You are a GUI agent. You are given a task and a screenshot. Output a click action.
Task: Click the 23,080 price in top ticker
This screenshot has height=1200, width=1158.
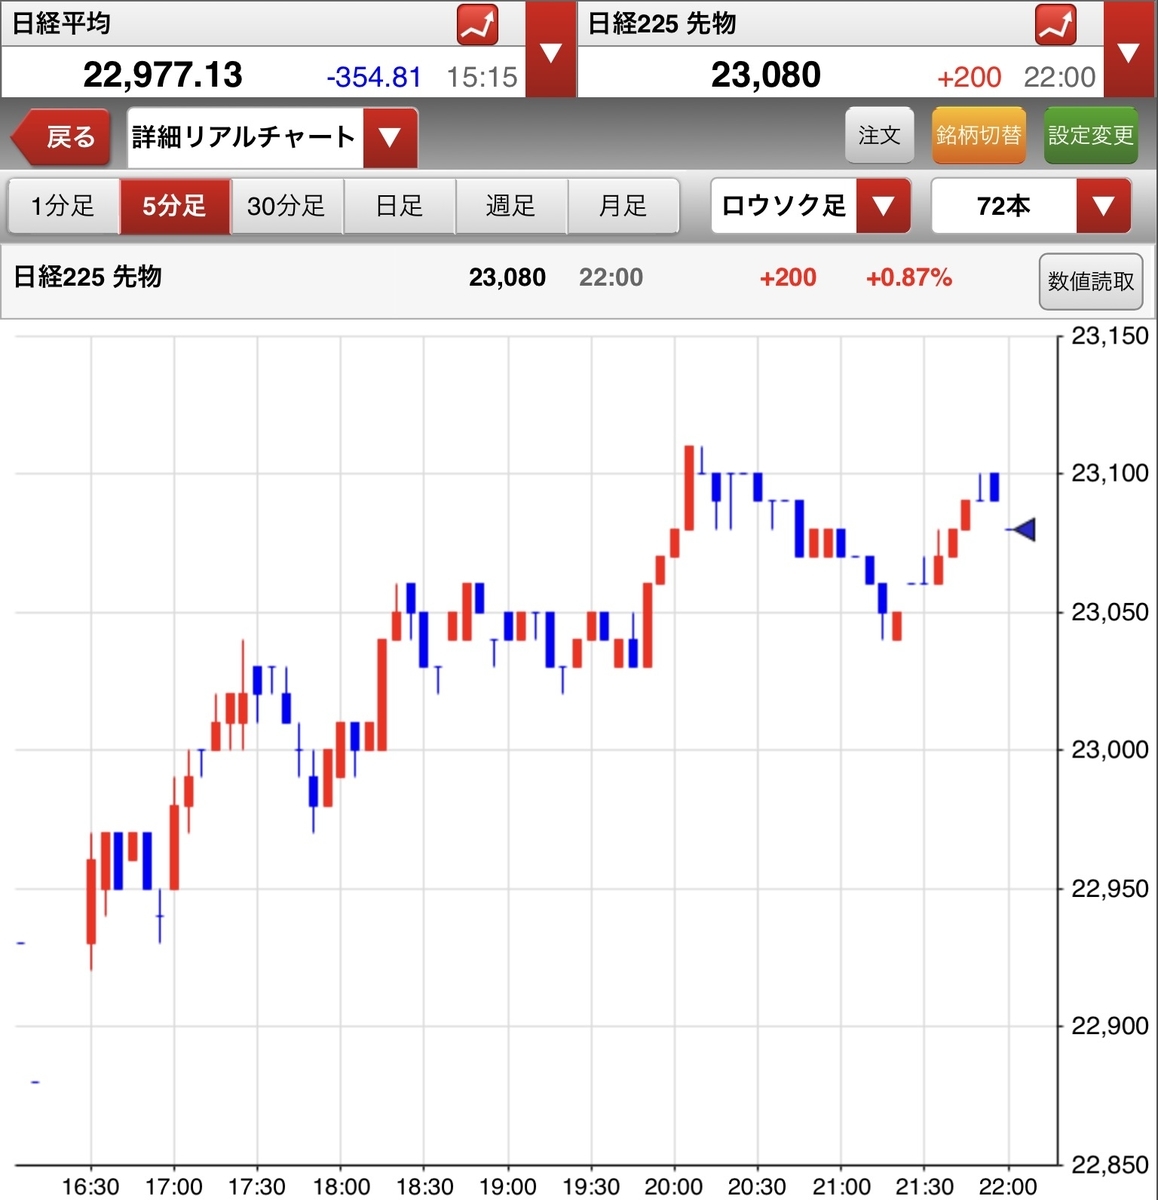(x=766, y=75)
